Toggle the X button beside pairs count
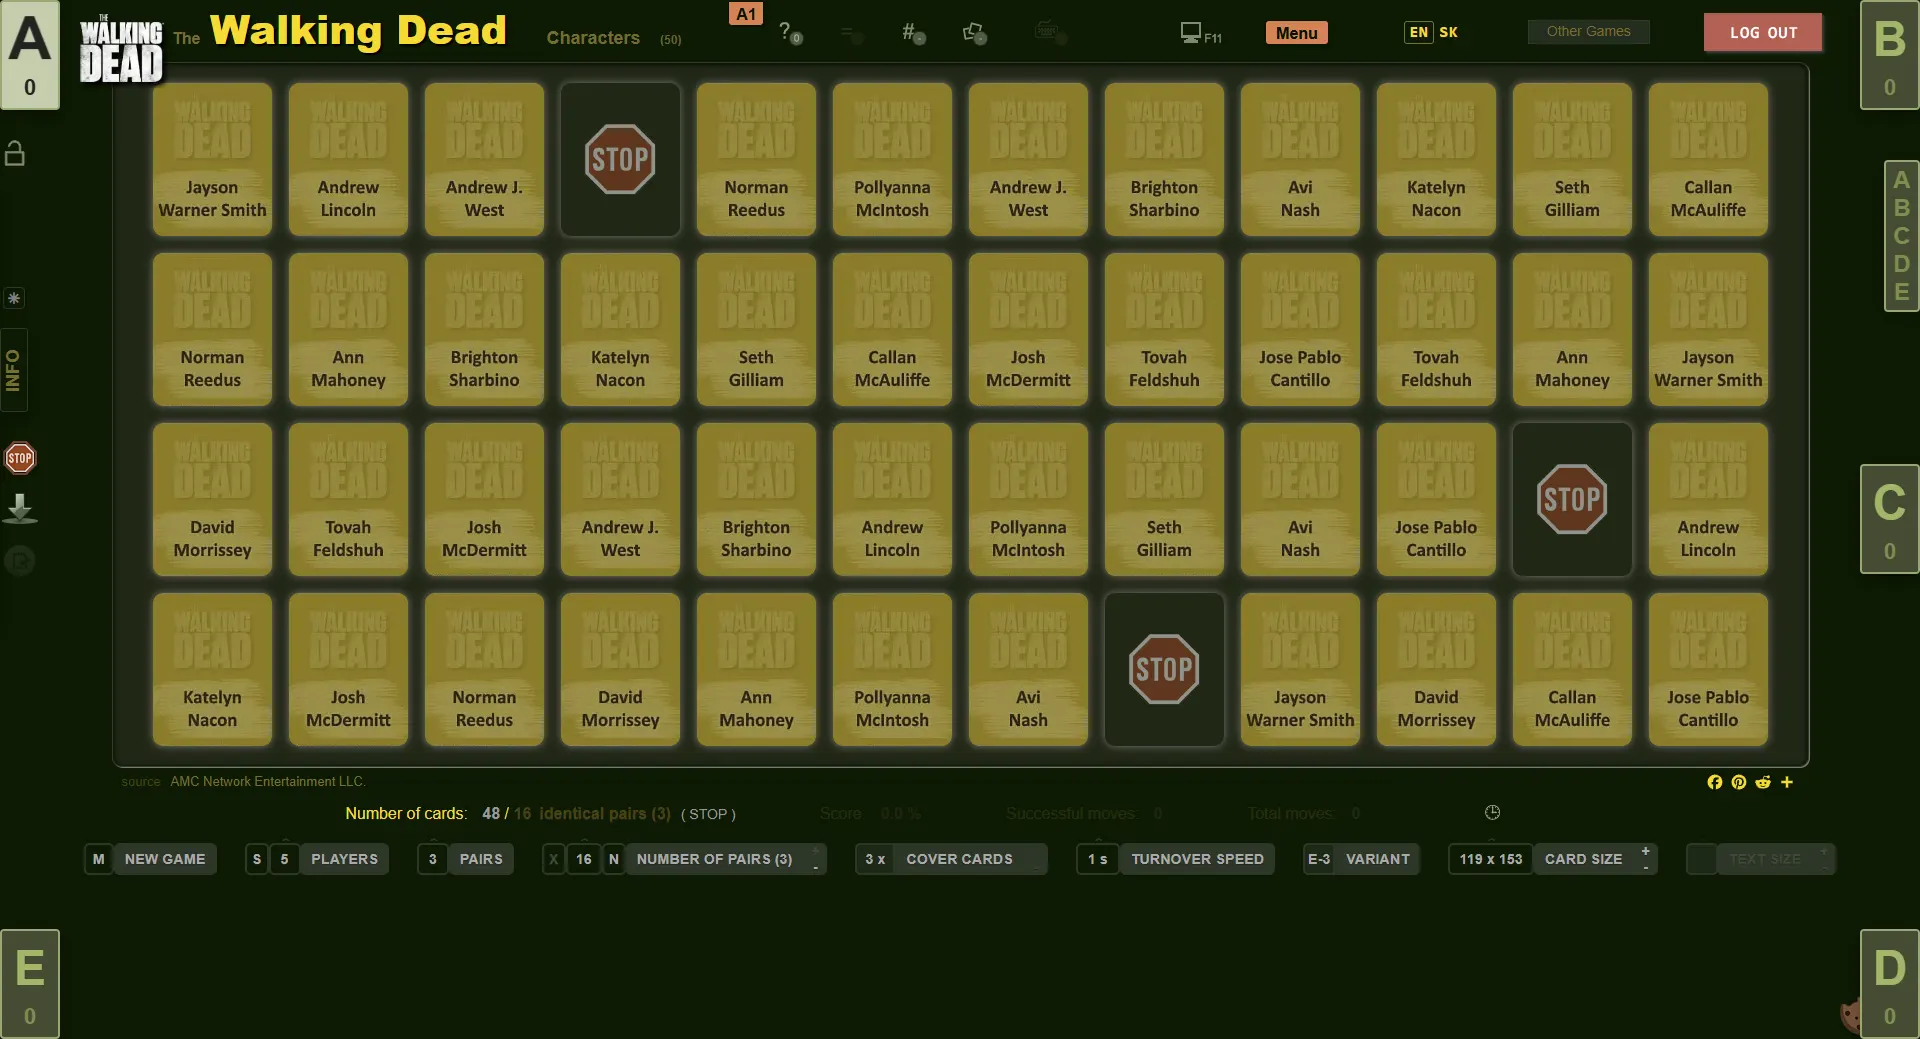This screenshot has width=1920, height=1039. tap(553, 859)
